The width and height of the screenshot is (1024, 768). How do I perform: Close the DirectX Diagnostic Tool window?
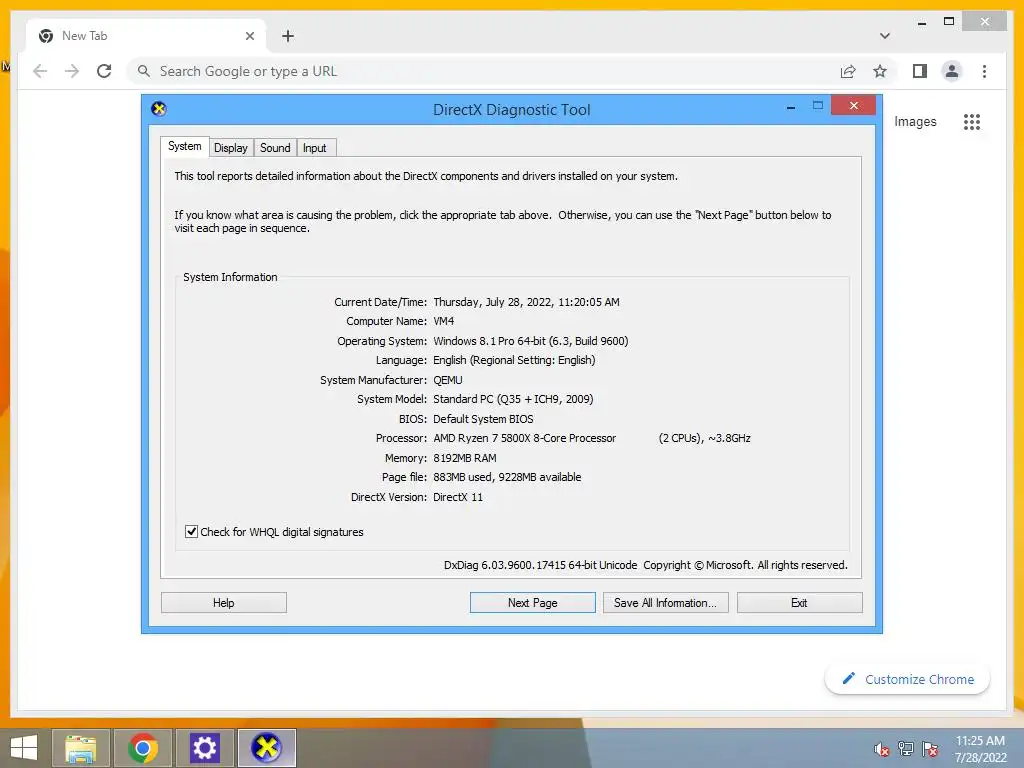(853, 105)
